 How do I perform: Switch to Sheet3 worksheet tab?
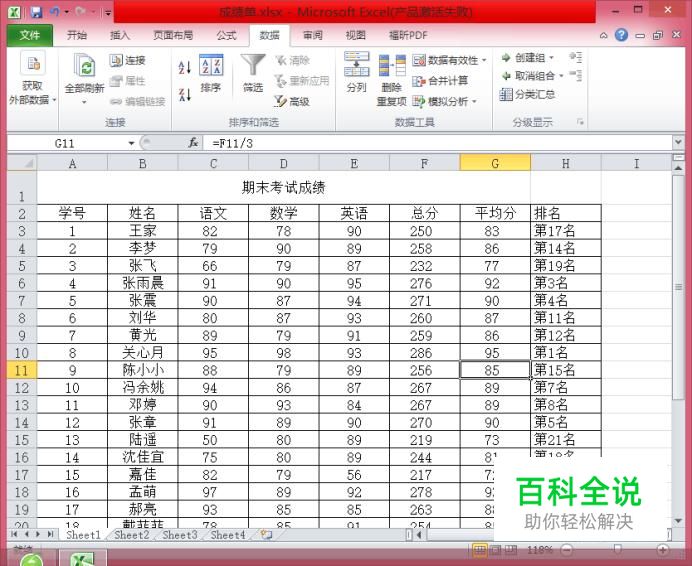(180, 535)
